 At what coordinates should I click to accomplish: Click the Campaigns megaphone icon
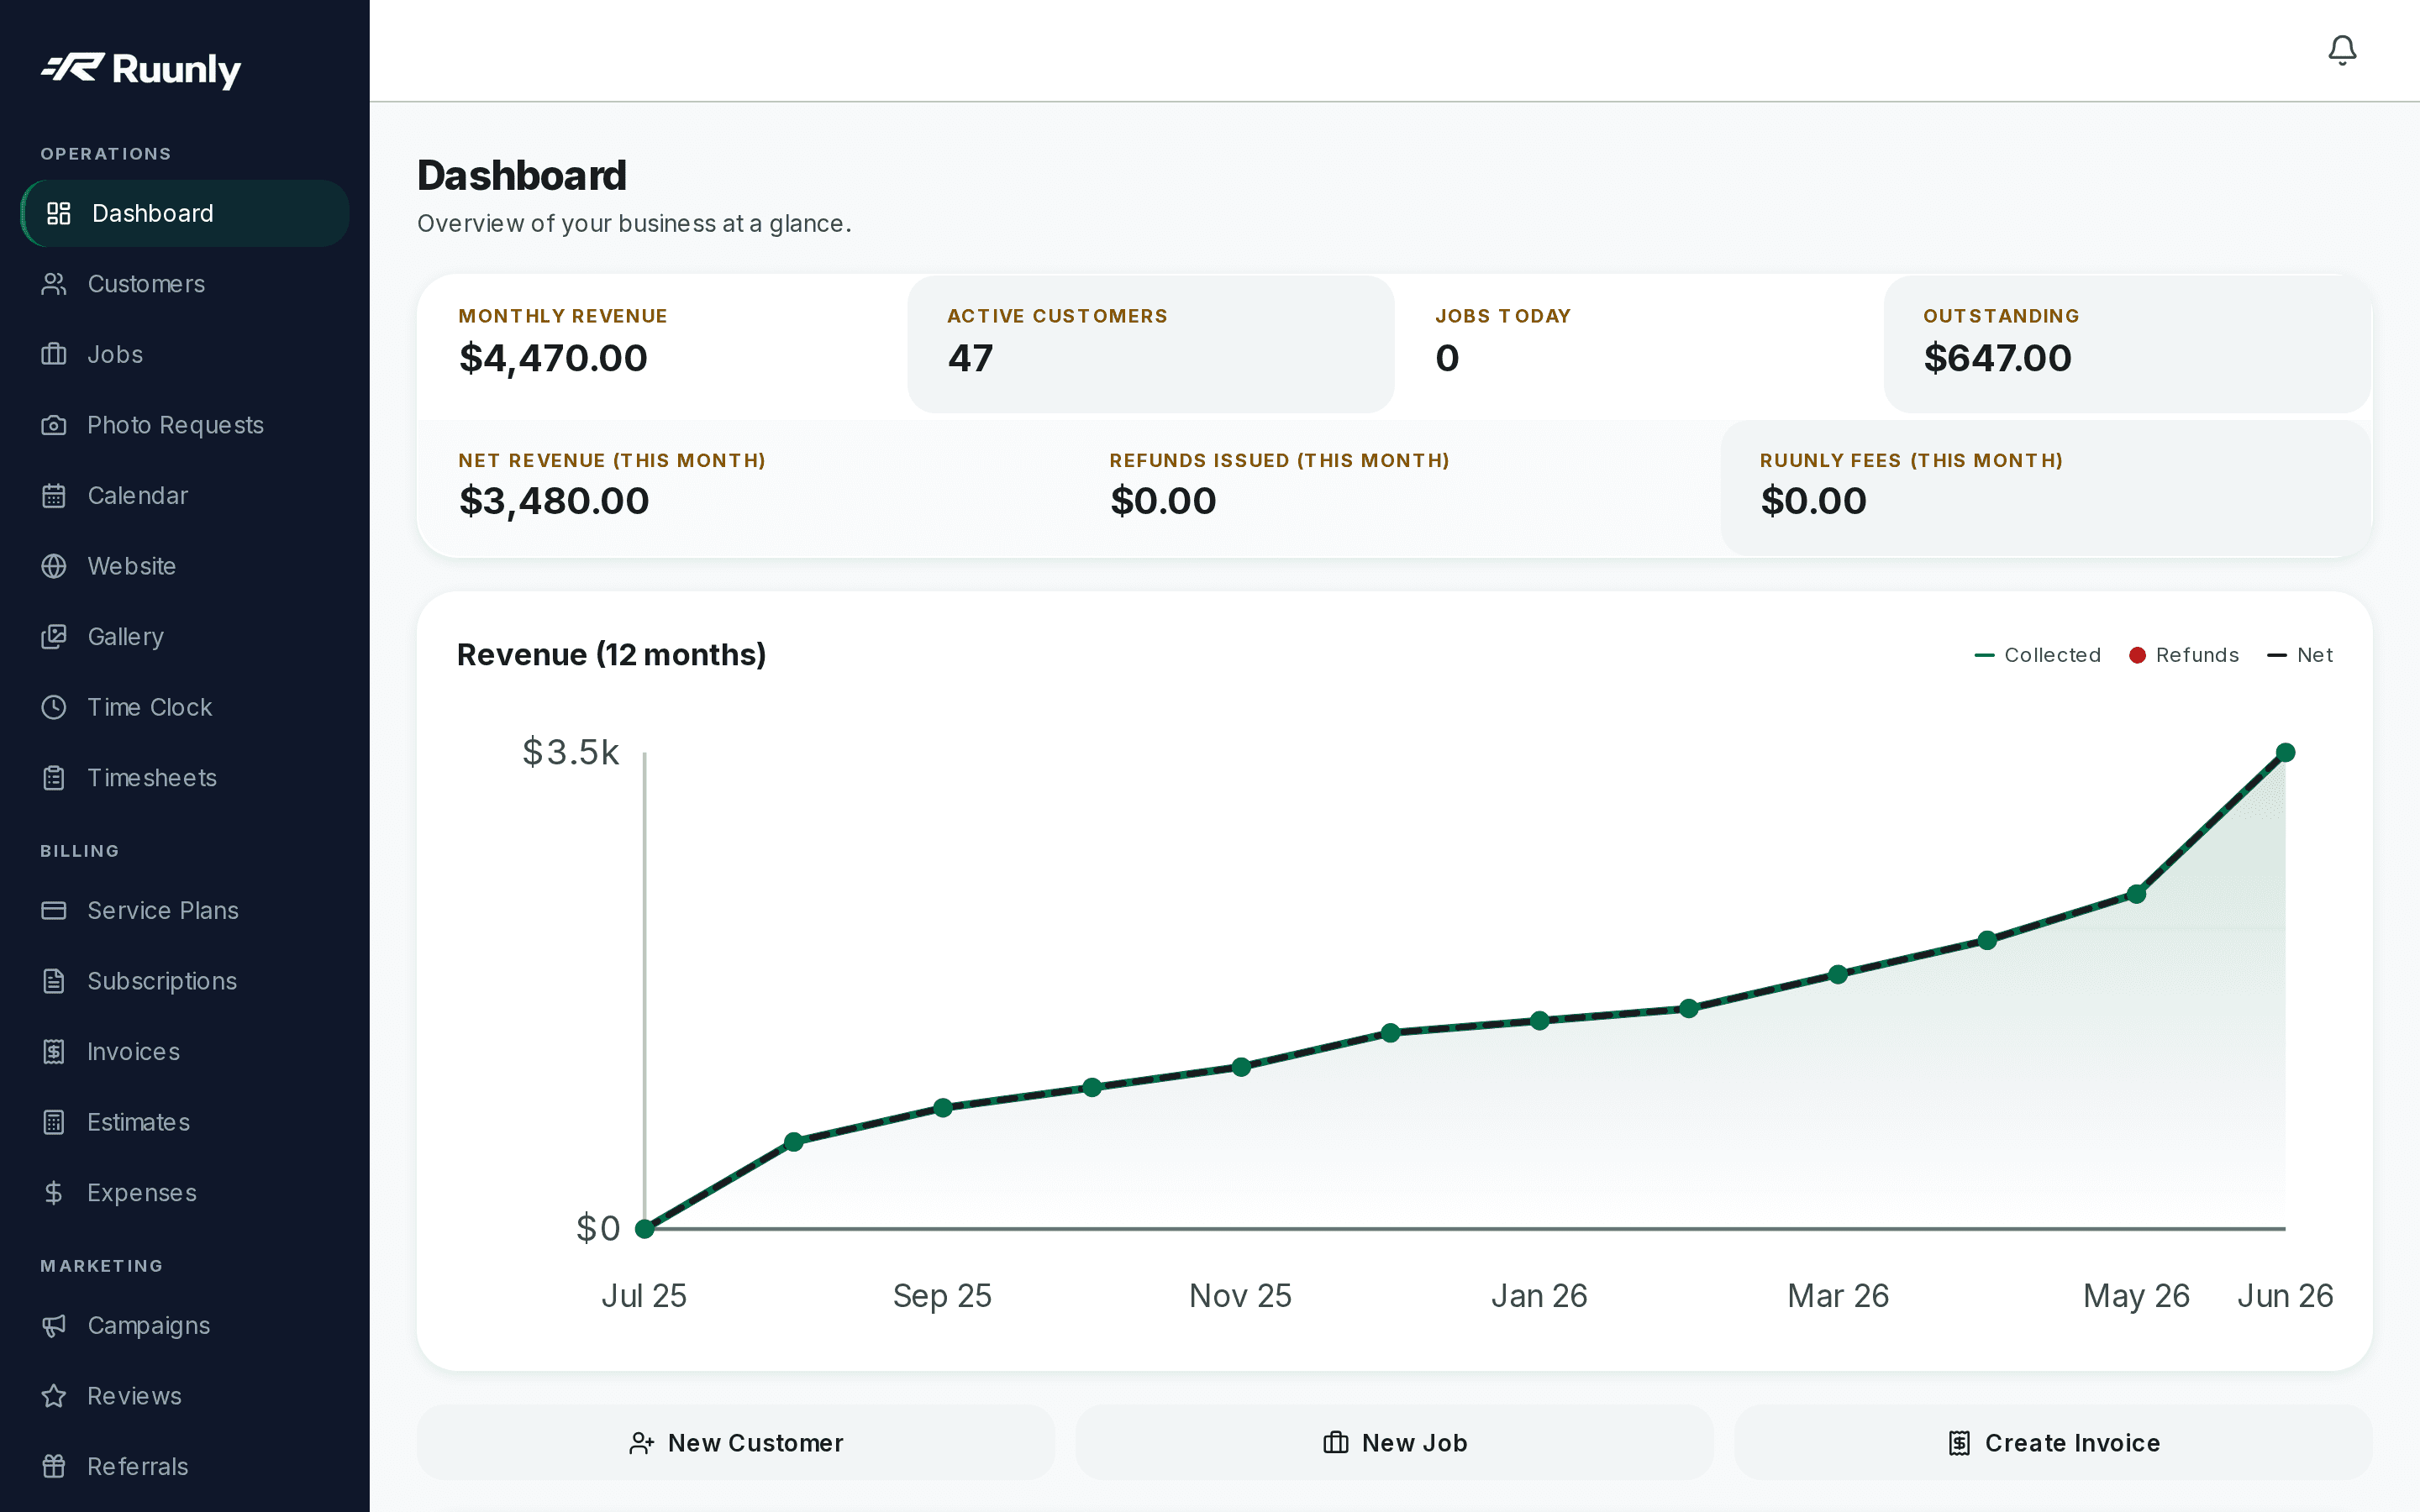coord(54,1325)
